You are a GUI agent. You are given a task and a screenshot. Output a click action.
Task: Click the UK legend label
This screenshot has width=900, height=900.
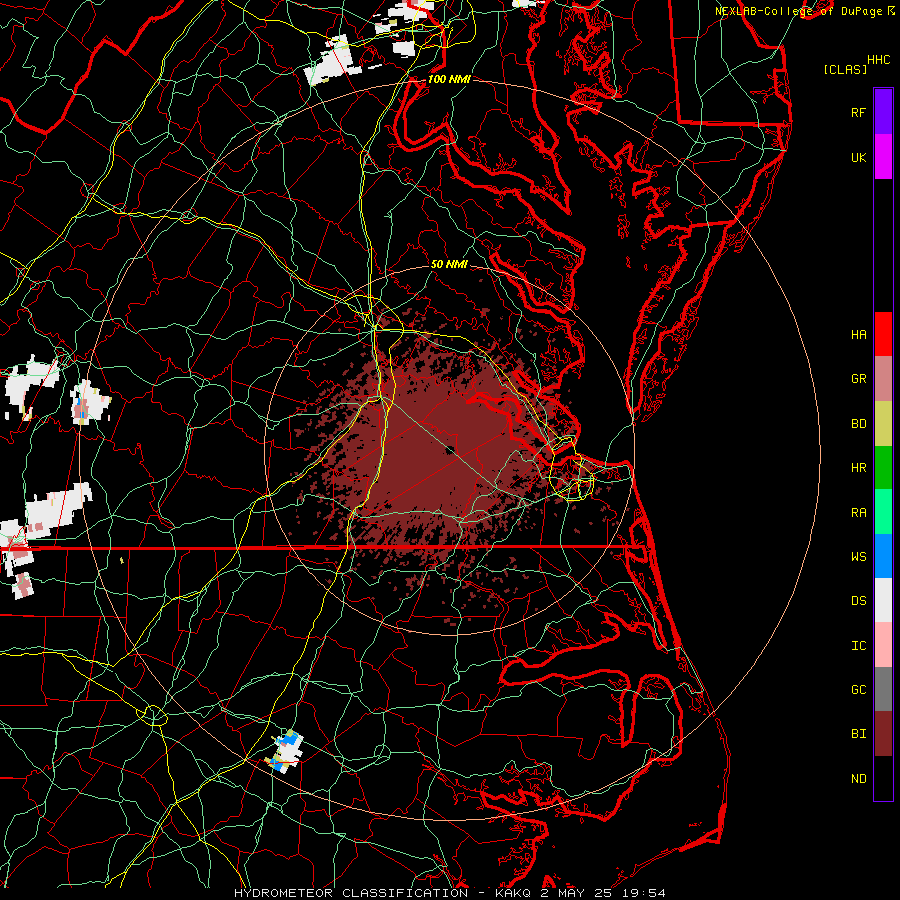[859, 157]
